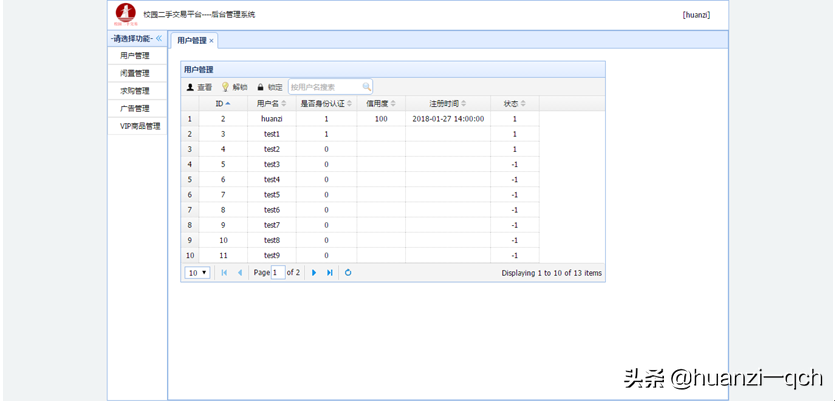The width and height of the screenshot is (835, 401).
Task: Sort by 信用度 column header
Action: point(381,103)
